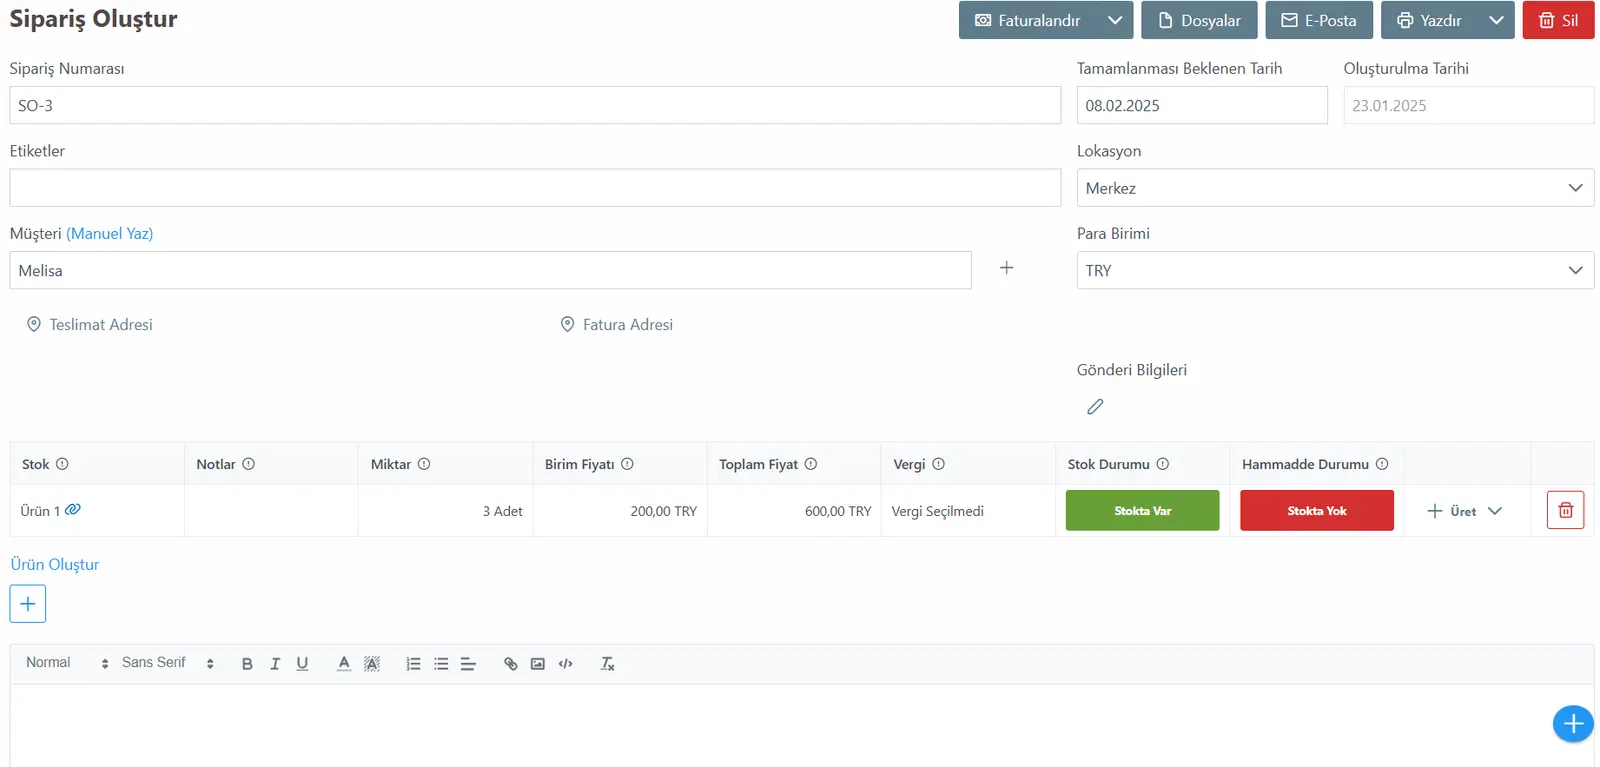Open the text color picker in the editor
This screenshot has height=767, width=1600.
click(344, 664)
